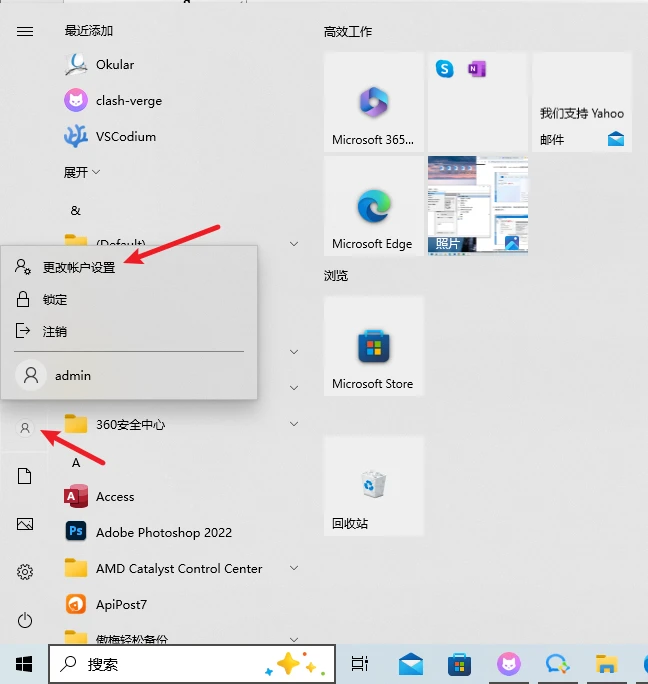Select the & letter index header
648x684 pixels.
[x=75, y=211]
